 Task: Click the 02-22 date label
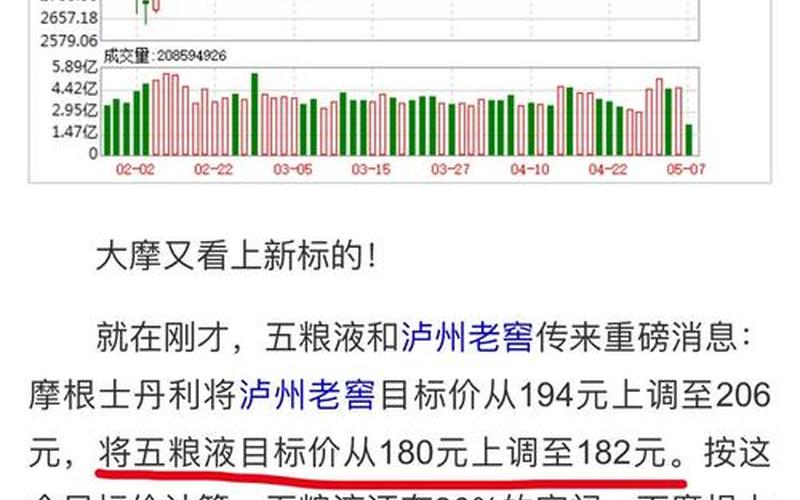213,169
